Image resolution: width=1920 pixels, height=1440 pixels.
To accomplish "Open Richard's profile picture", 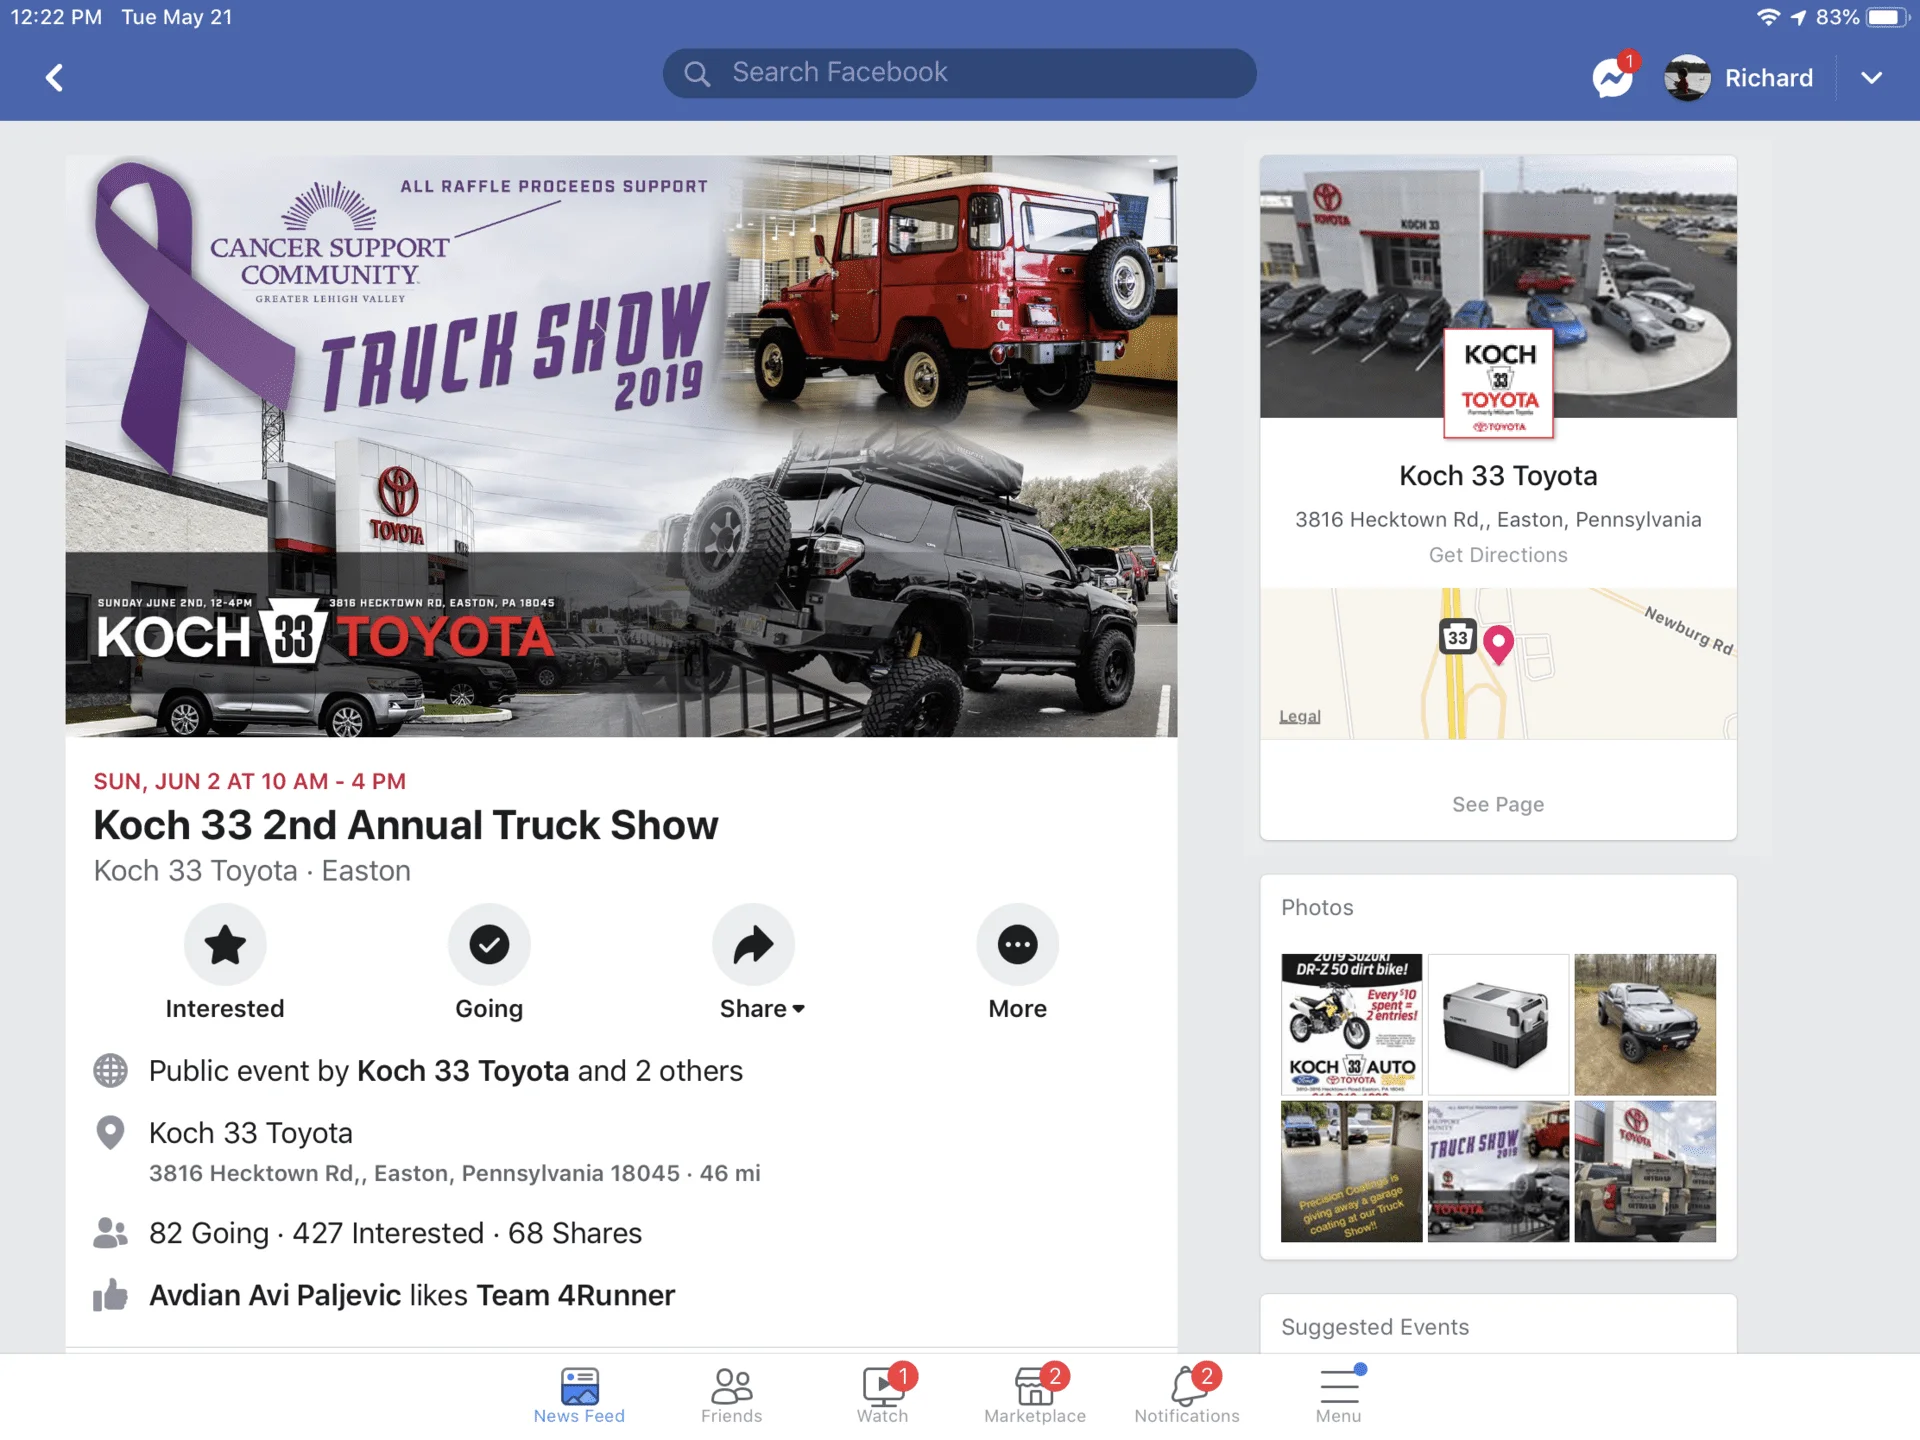I will 1687,78.
